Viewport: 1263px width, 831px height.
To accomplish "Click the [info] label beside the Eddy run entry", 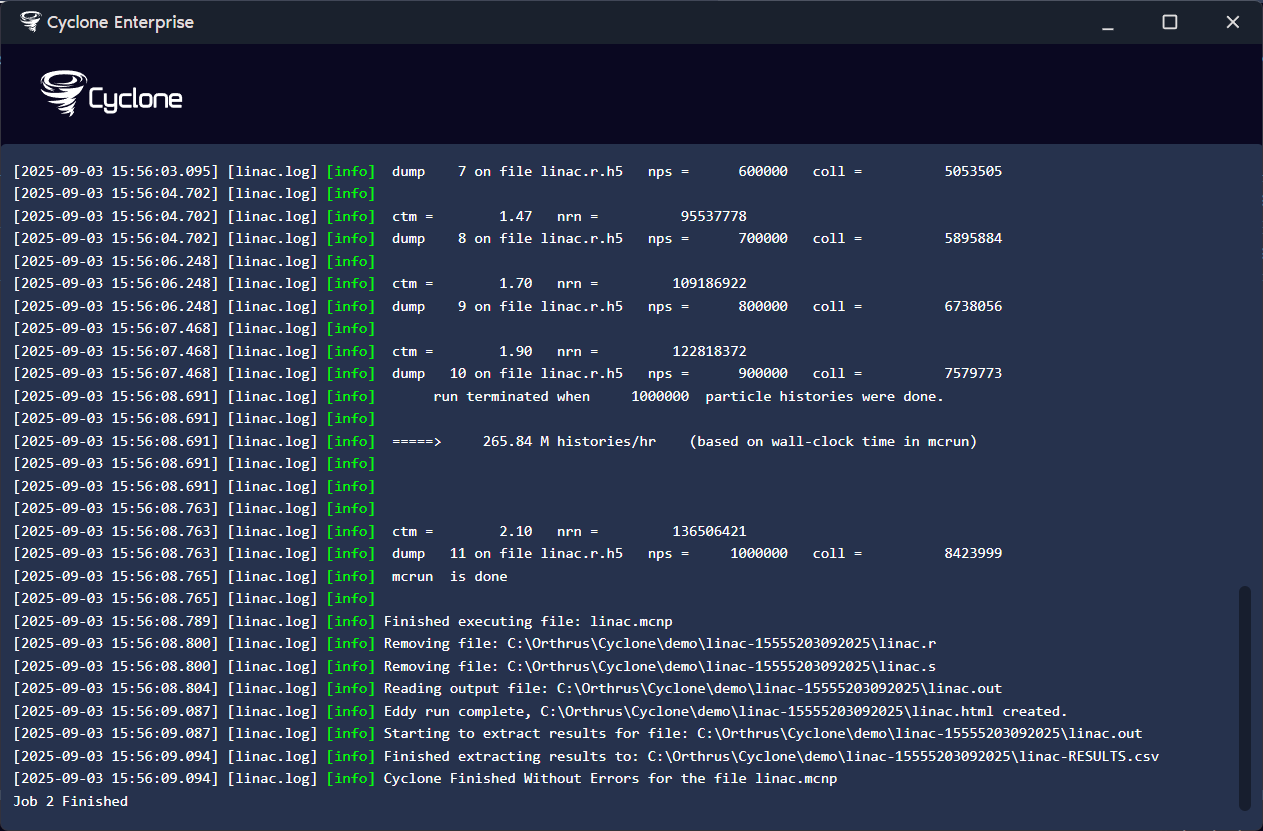I will [x=351, y=710].
